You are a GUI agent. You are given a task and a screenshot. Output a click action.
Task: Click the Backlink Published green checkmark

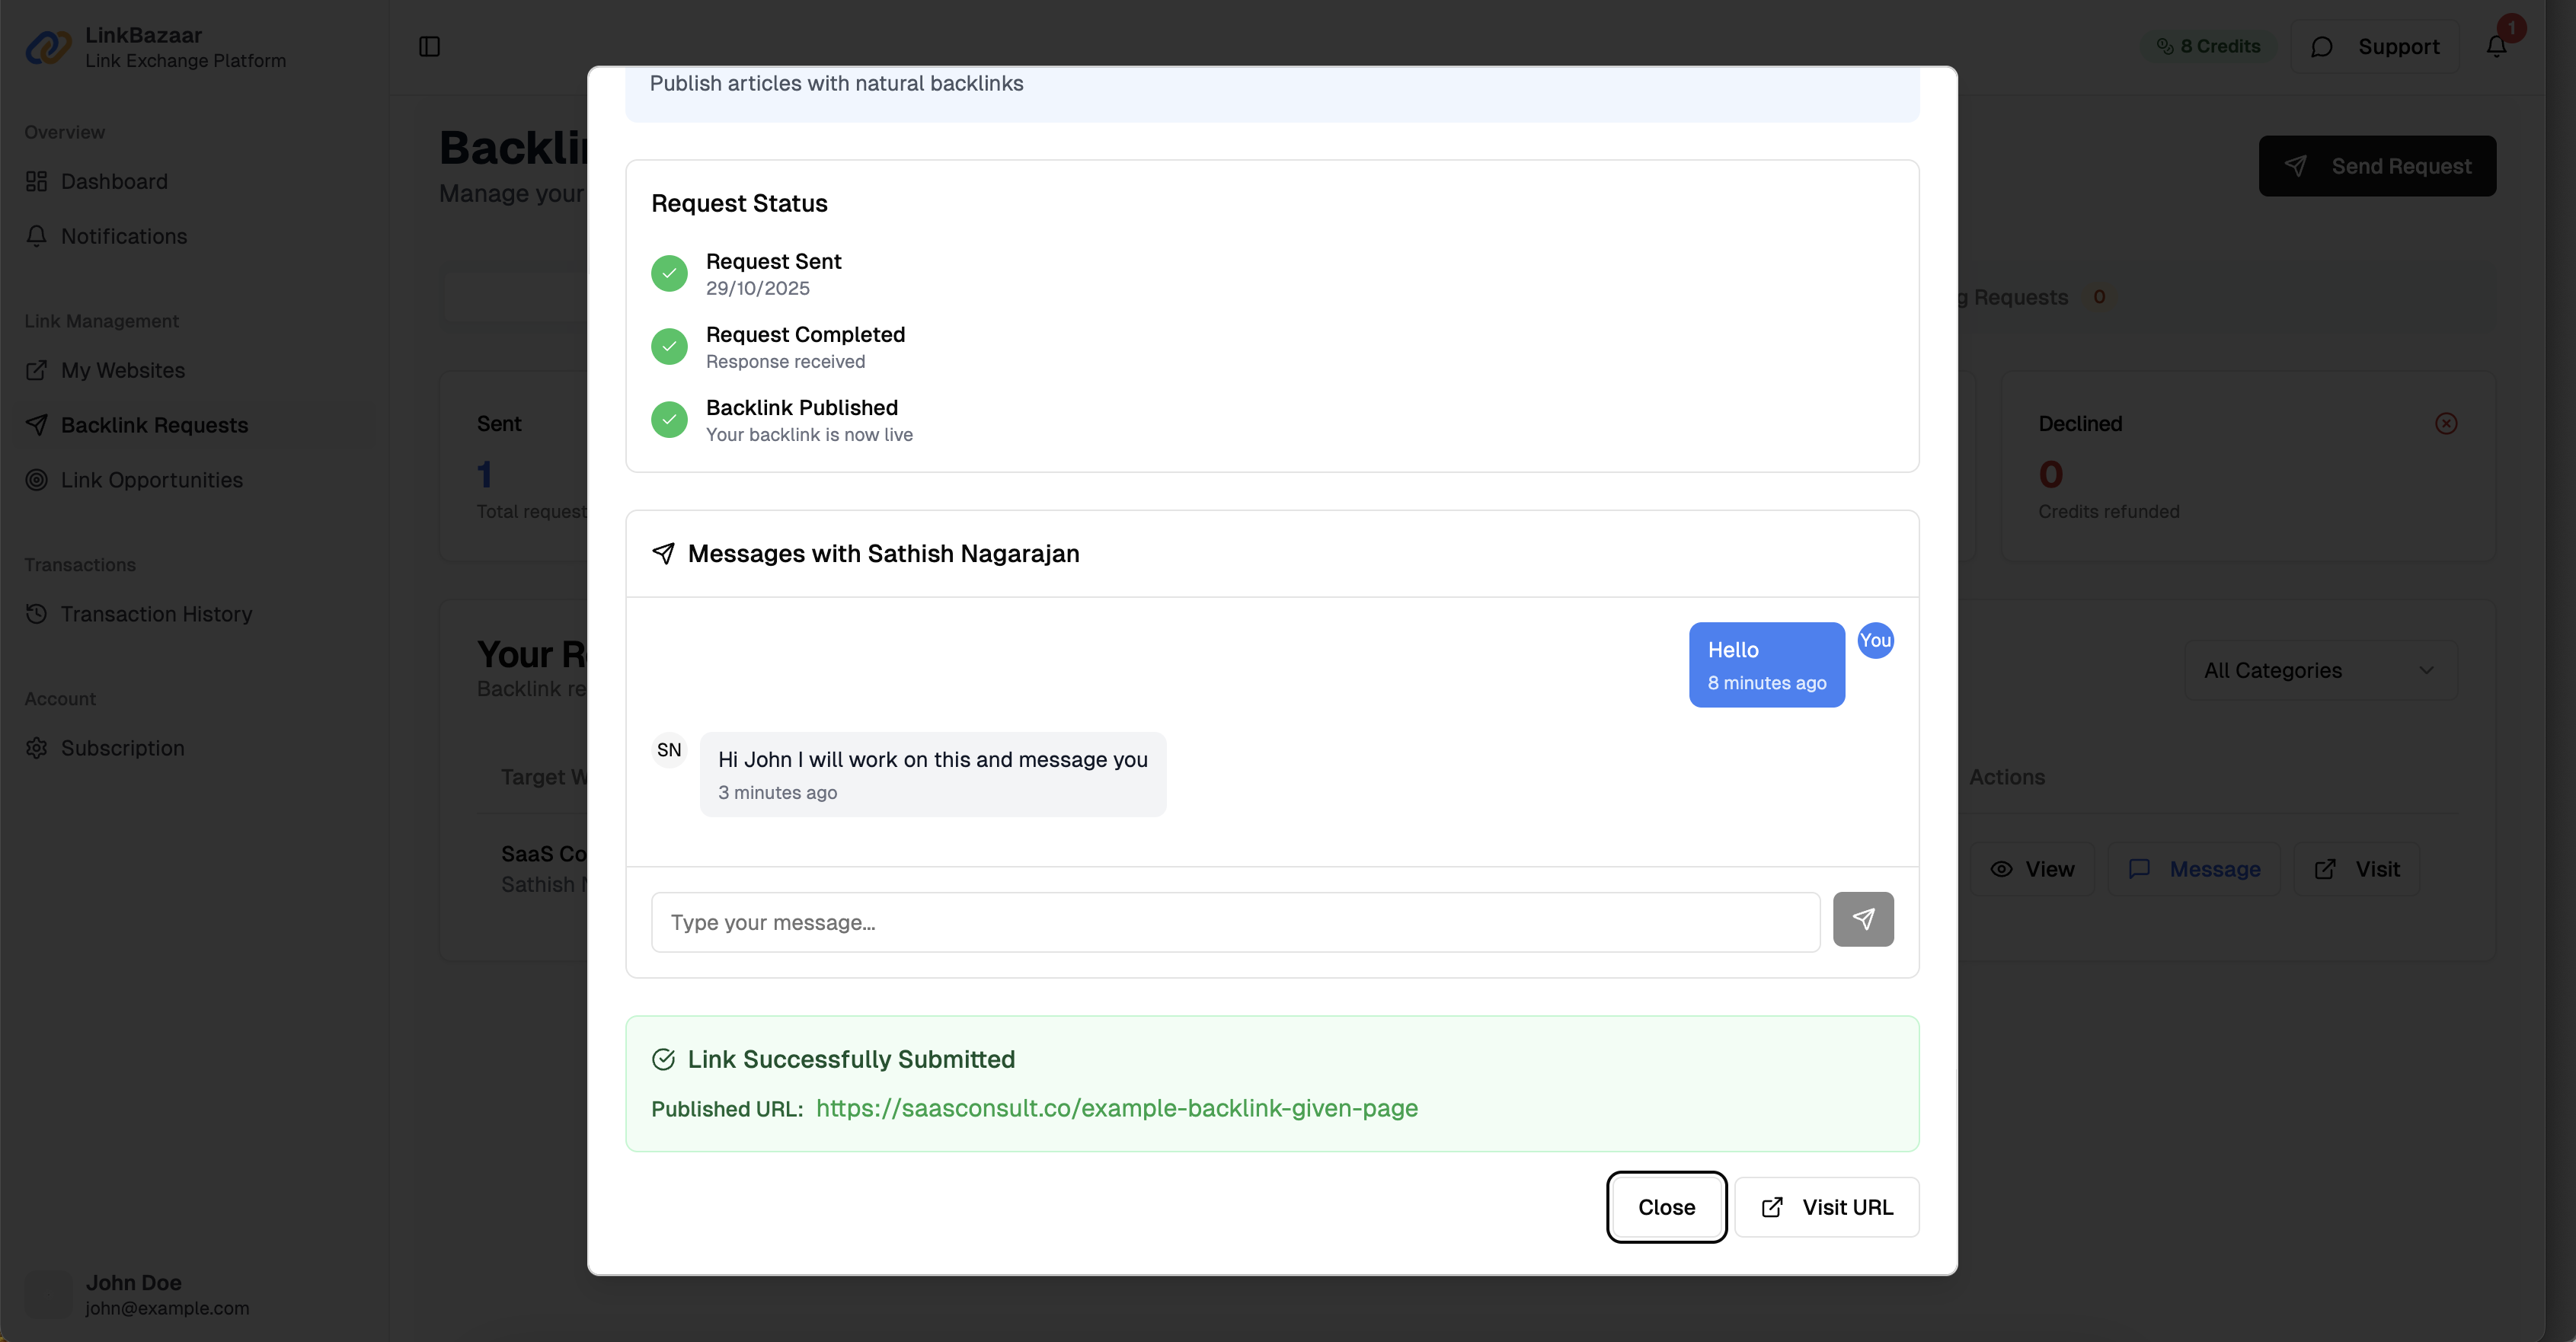(x=669, y=419)
